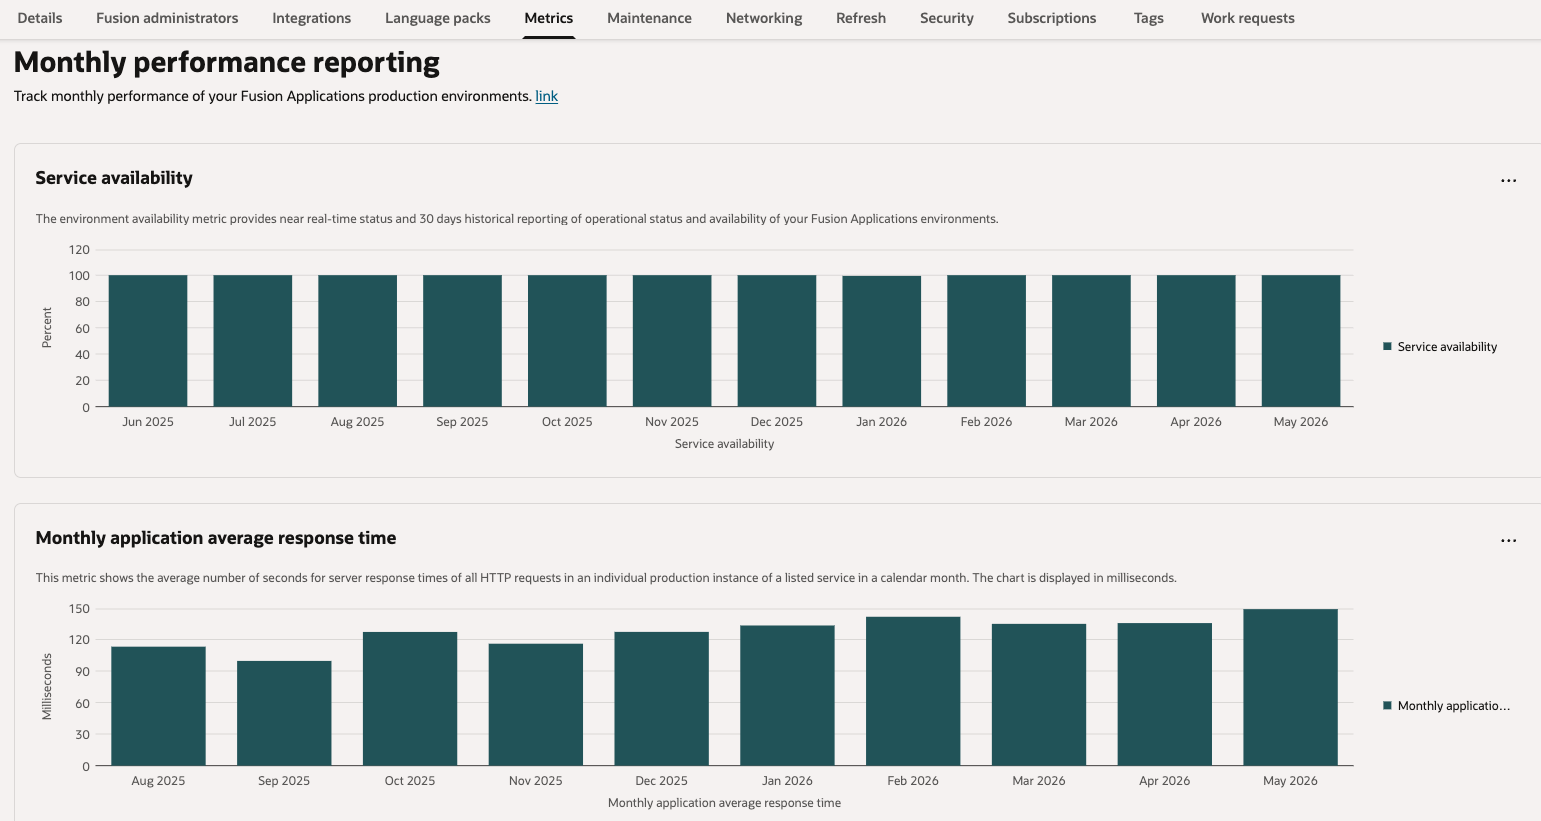1541x821 pixels.
Task: Select the Nov 2025 response time bar
Action: [x=536, y=705]
